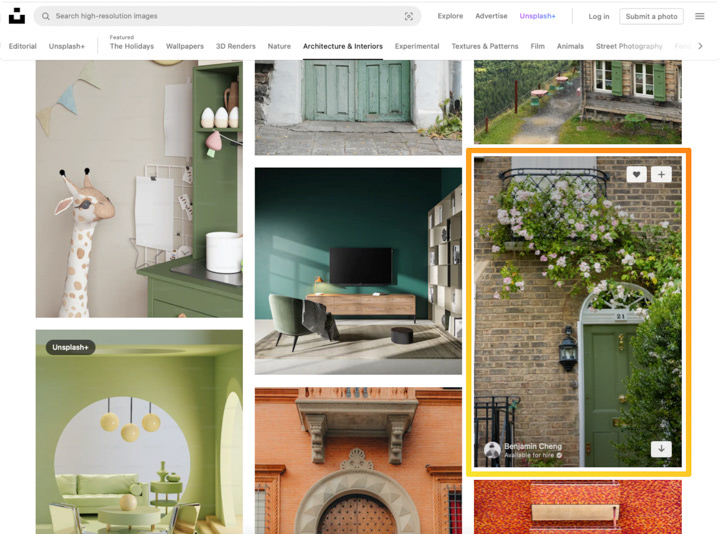The height and width of the screenshot is (534, 720).
Task: Click Log in
Action: pyautogui.click(x=599, y=17)
